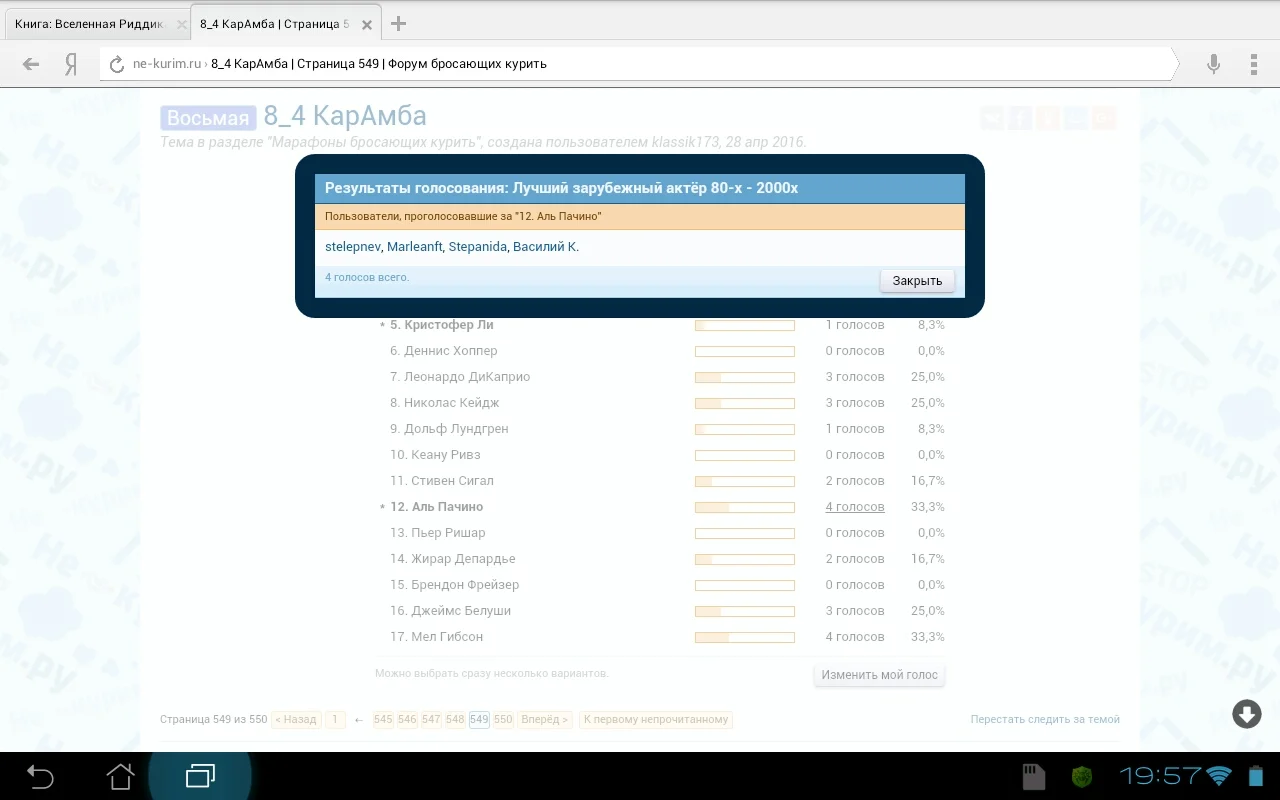
Task: Share the thread via the Facebook icon
Action: (x=1019, y=117)
